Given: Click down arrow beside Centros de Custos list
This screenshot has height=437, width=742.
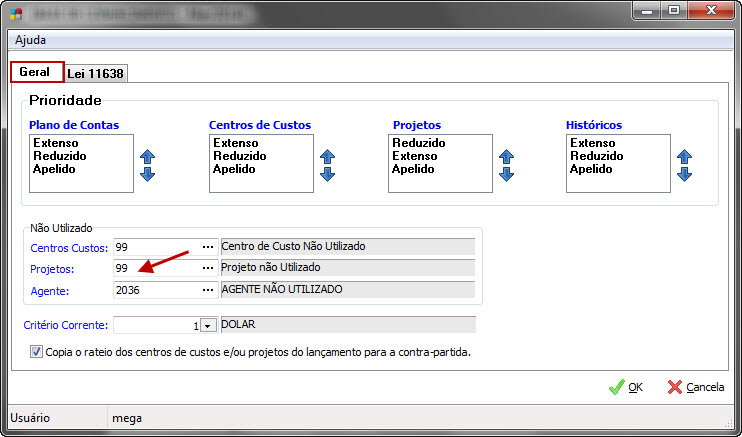Looking at the screenshot, I should click(x=327, y=174).
